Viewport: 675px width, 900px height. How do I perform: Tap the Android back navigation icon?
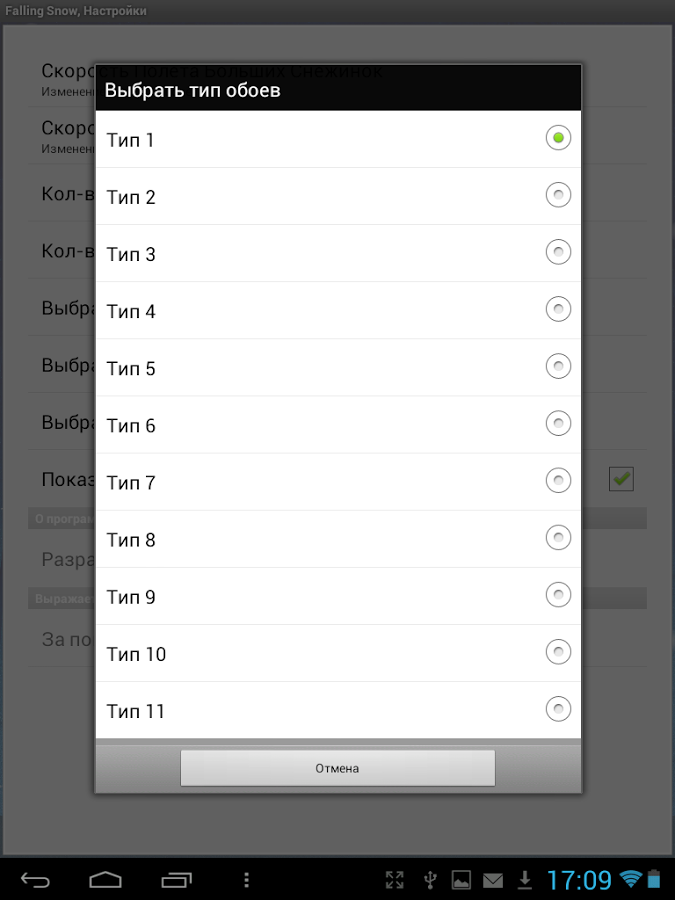pos(36,880)
